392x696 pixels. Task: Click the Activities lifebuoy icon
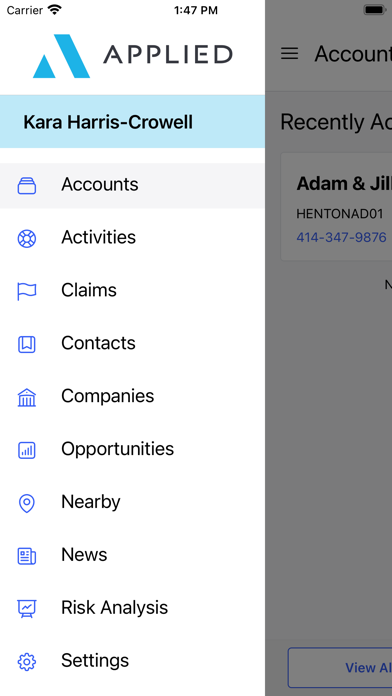click(x=27, y=238)
